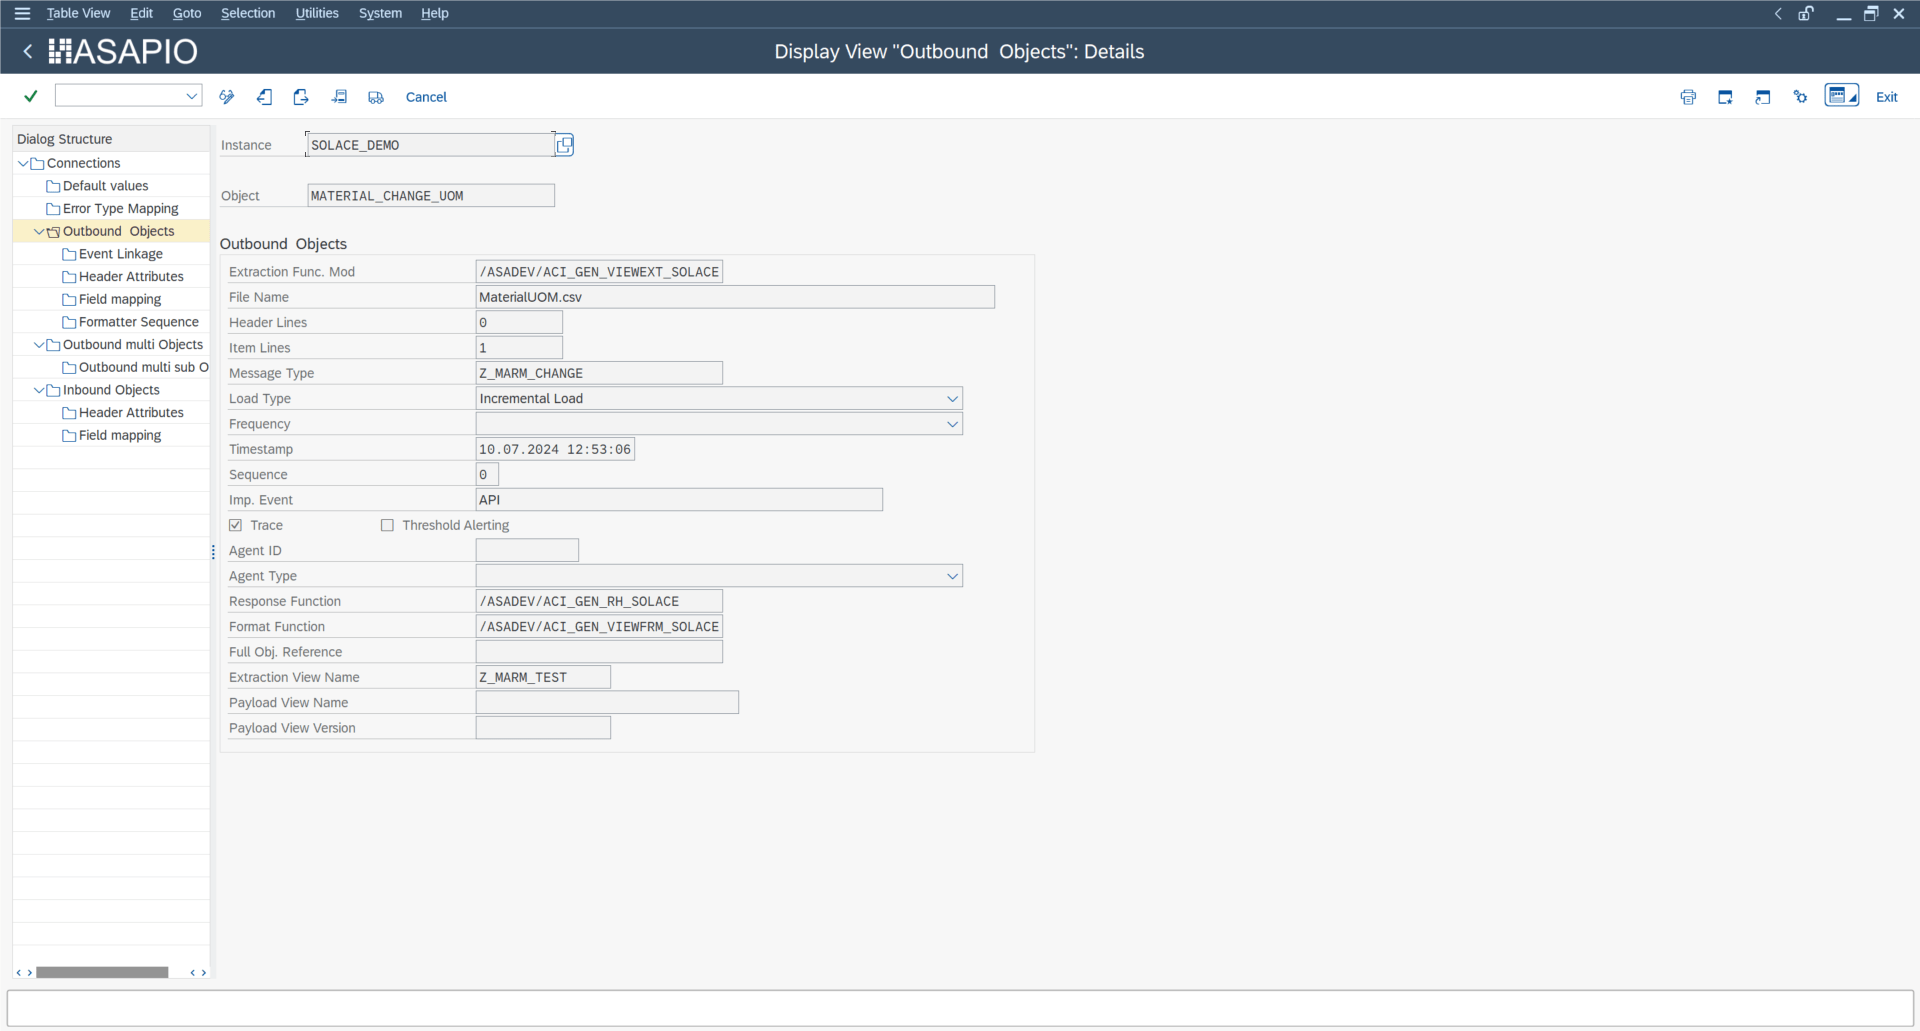Toggle the Trace checkbox
The image size is (1920, 1031).
click(x=236, y=525)
